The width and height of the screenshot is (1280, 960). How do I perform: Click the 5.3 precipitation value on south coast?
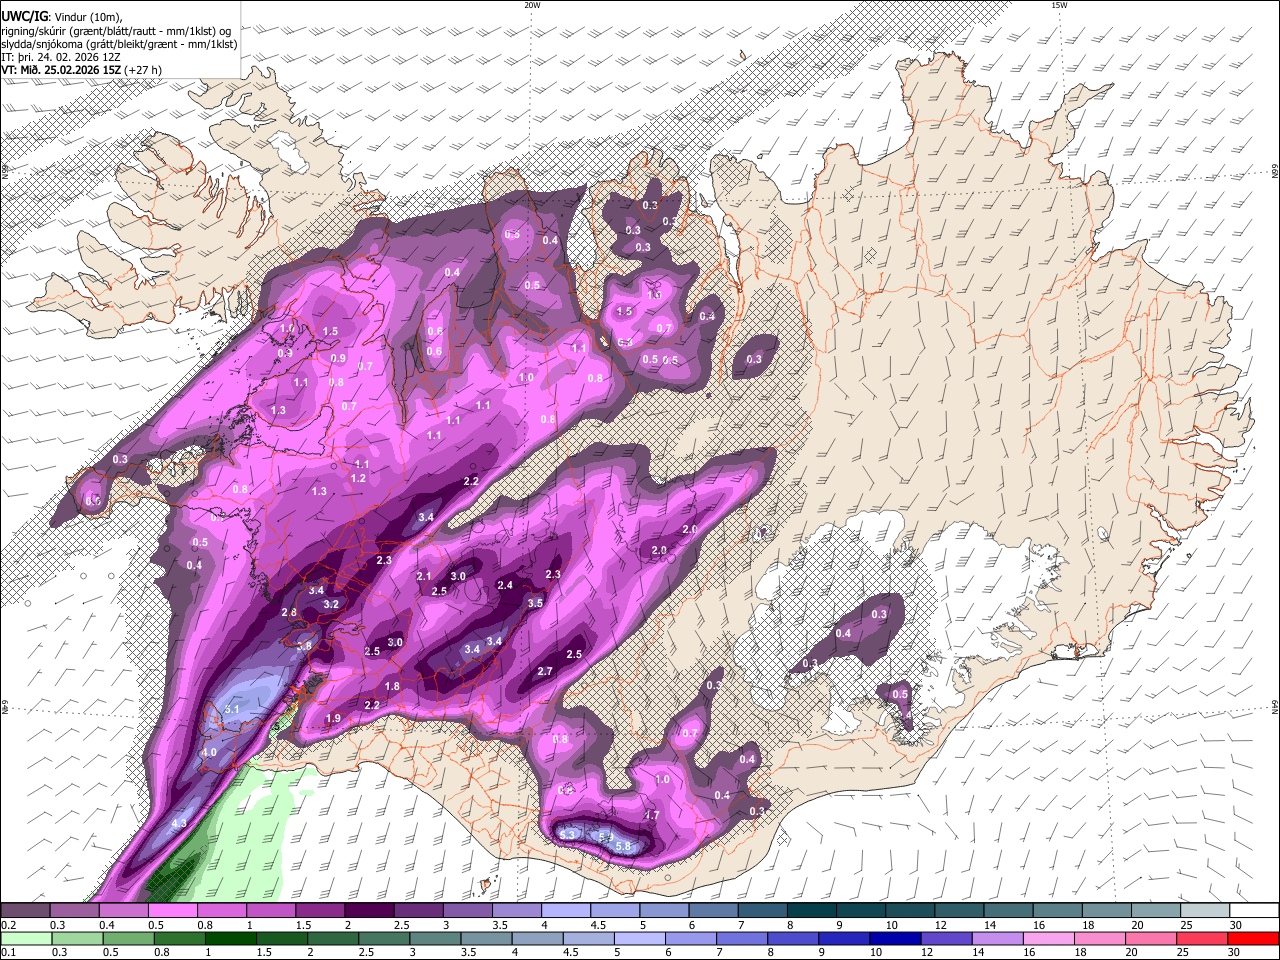(568, 834)
